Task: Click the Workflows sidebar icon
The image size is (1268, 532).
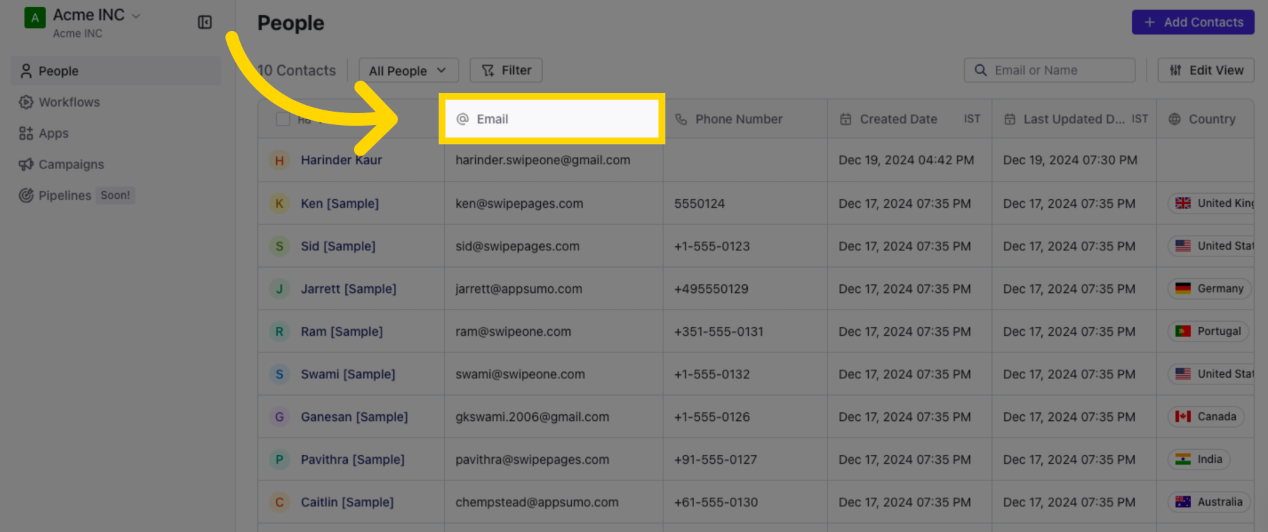Action: (x=26, y=102)
